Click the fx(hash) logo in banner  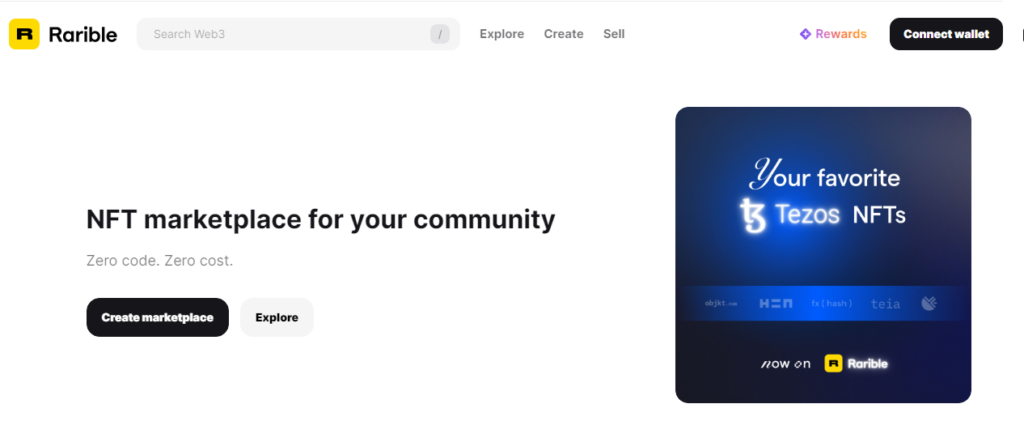(832, 304)
